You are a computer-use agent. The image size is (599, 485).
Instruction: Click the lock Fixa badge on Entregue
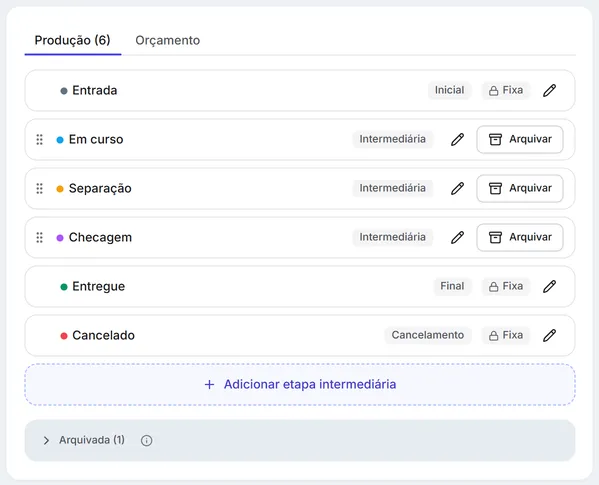(x=506, y=286)
